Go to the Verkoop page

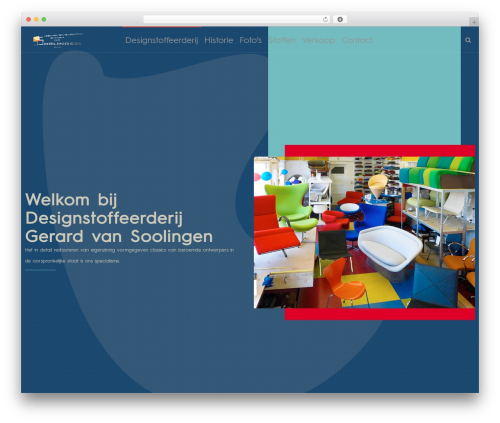[318, 40]
